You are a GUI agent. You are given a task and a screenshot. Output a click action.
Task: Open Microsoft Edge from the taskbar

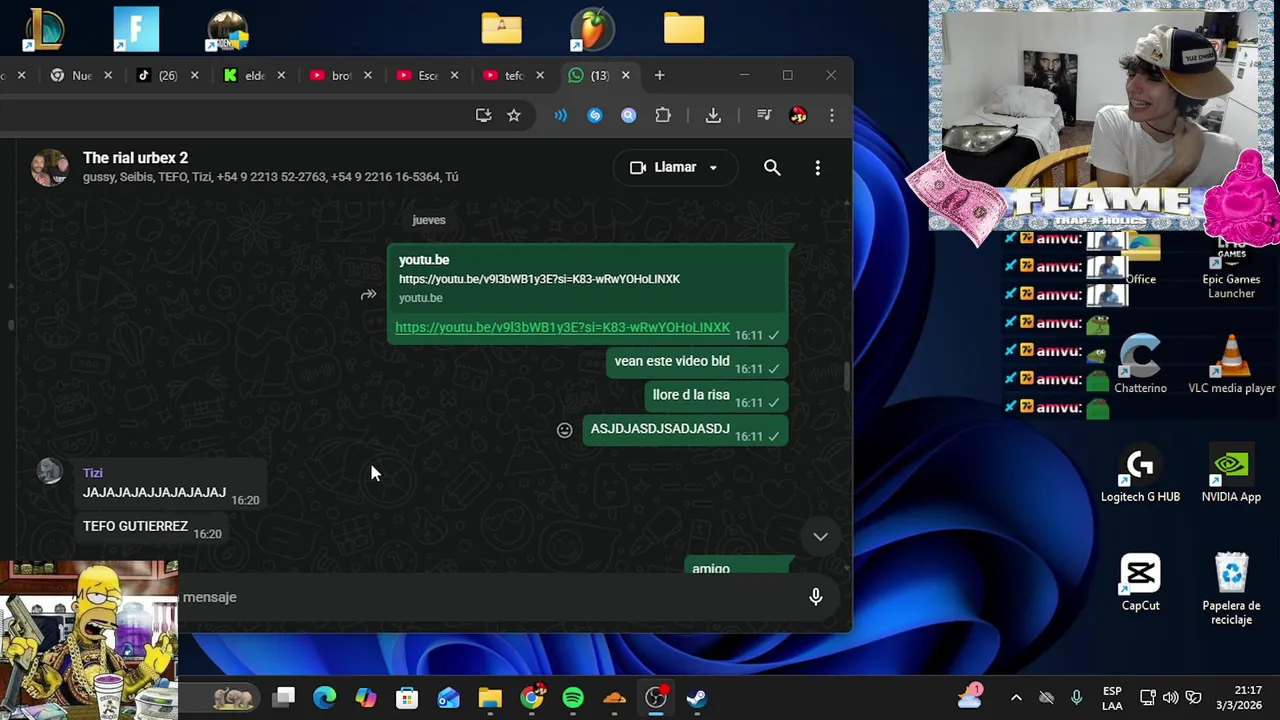(x=325, y=697)
